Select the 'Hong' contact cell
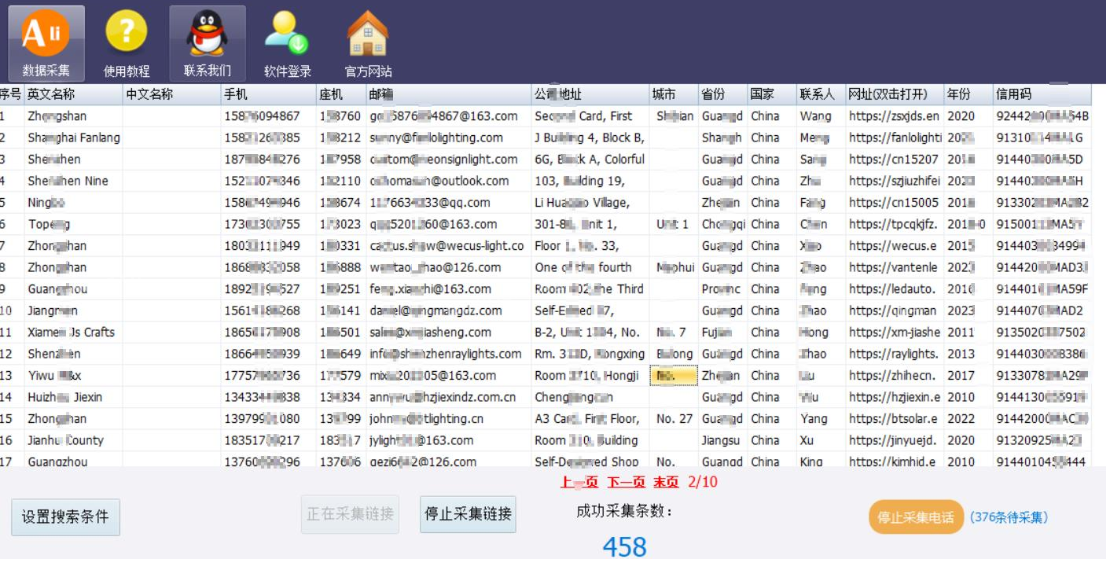The width and height of the screenshot is (1106, 565). point(821,332)
